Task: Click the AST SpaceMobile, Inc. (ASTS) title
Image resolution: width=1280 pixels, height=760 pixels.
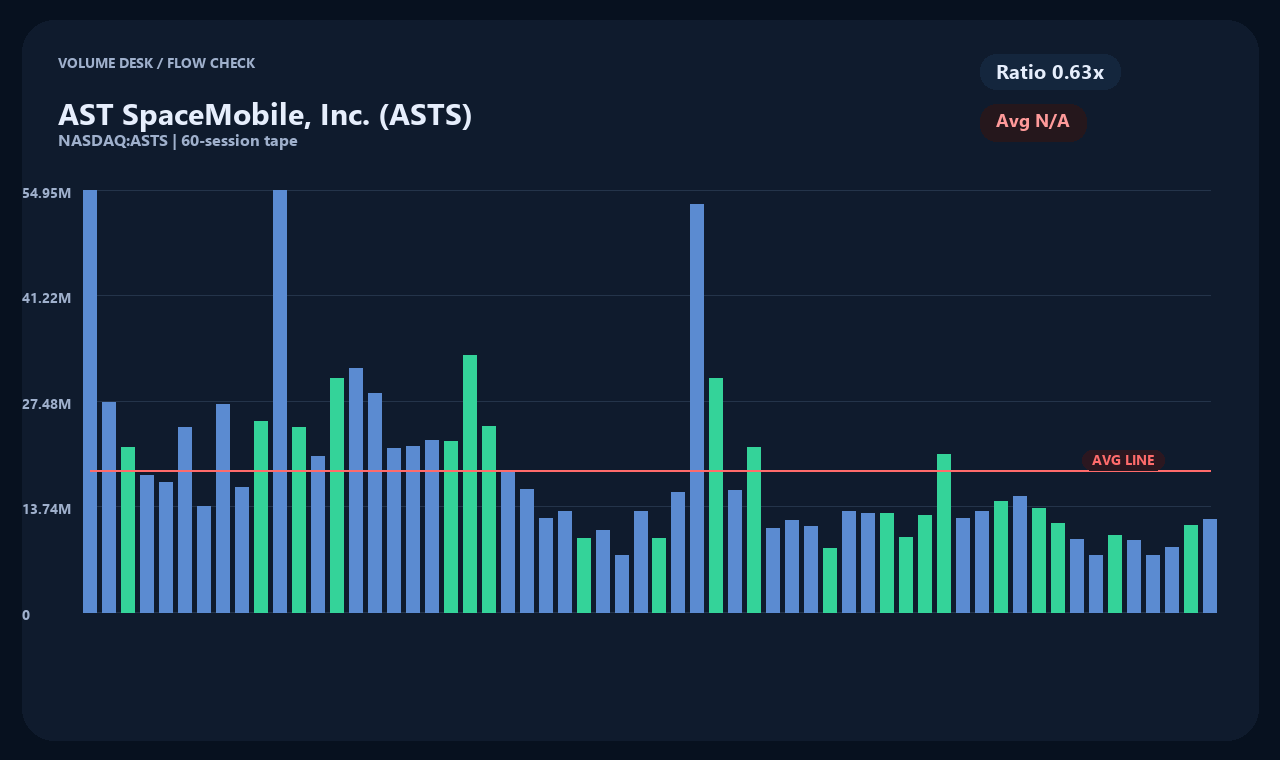Action: [x=265, y=115]
